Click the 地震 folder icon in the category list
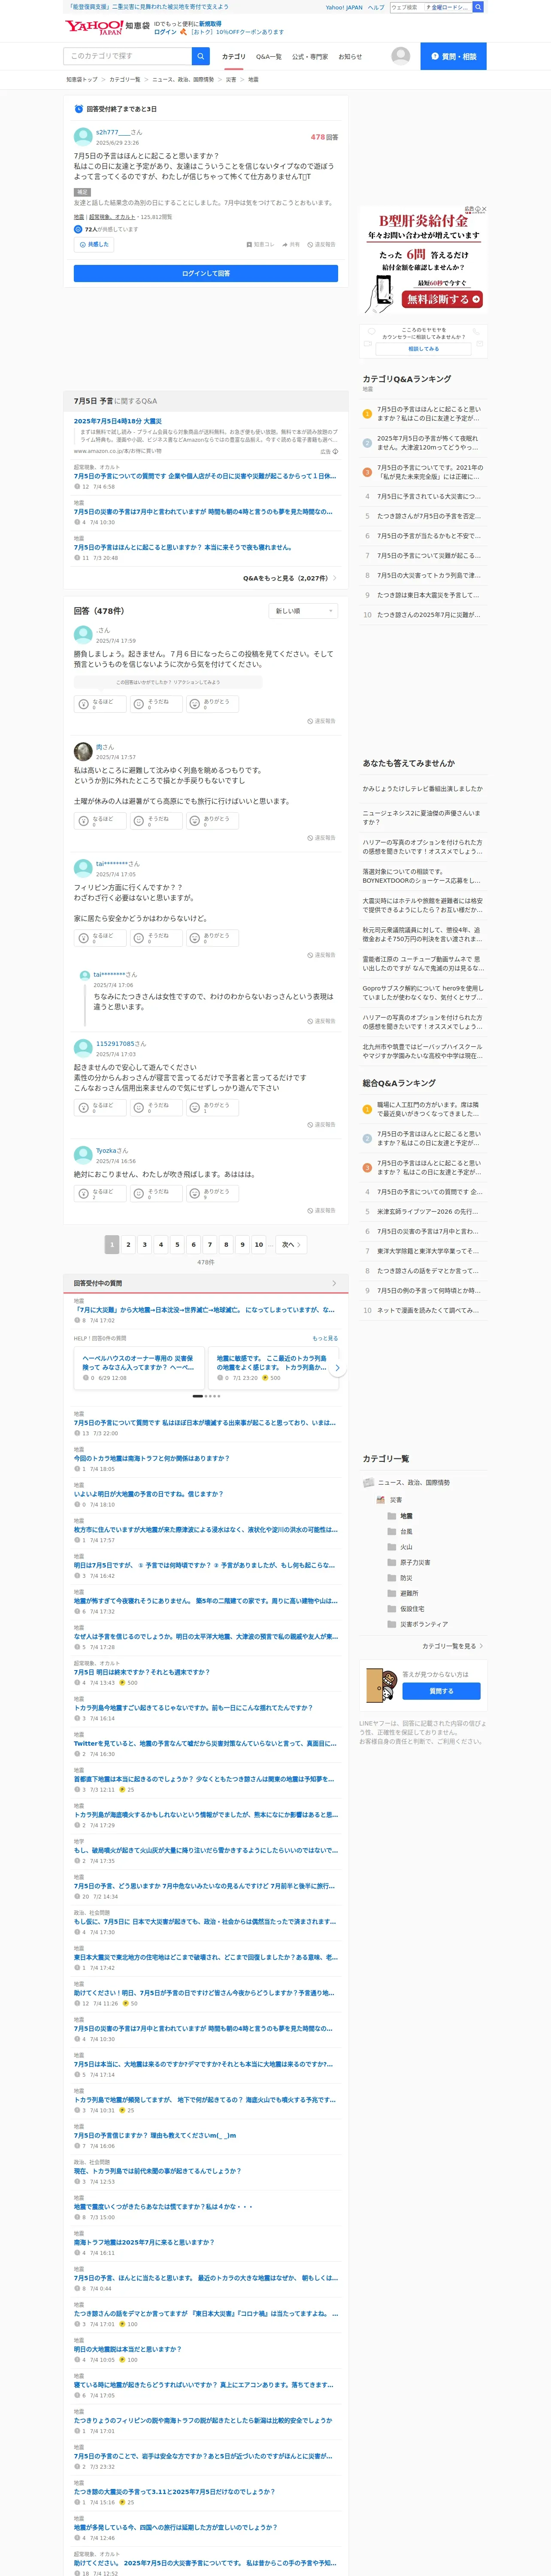This screenshot has width=551, height=2576. point(392,1516)
